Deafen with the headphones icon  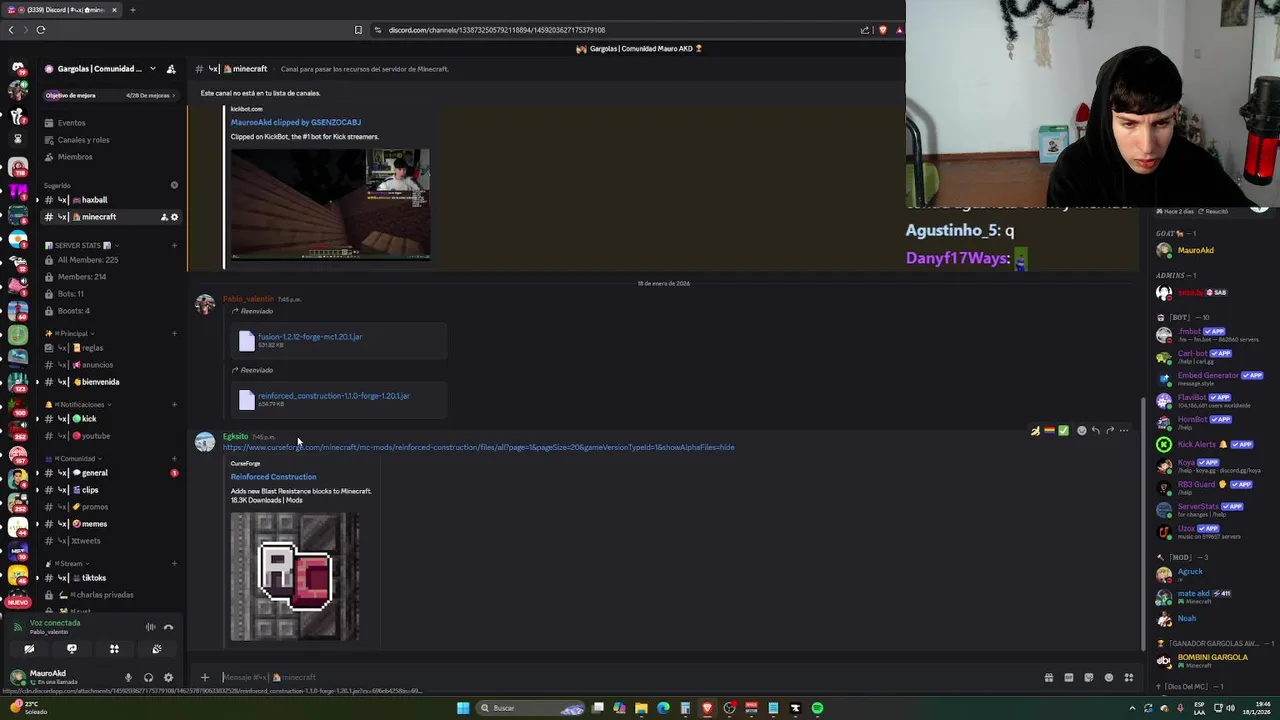pyautogui.click(x=148, y=677)
